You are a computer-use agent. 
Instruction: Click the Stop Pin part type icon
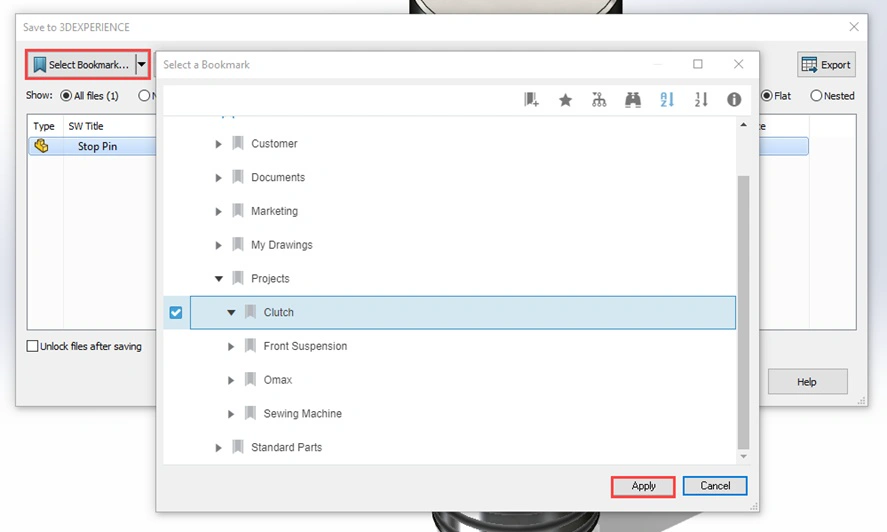[41, 146]
